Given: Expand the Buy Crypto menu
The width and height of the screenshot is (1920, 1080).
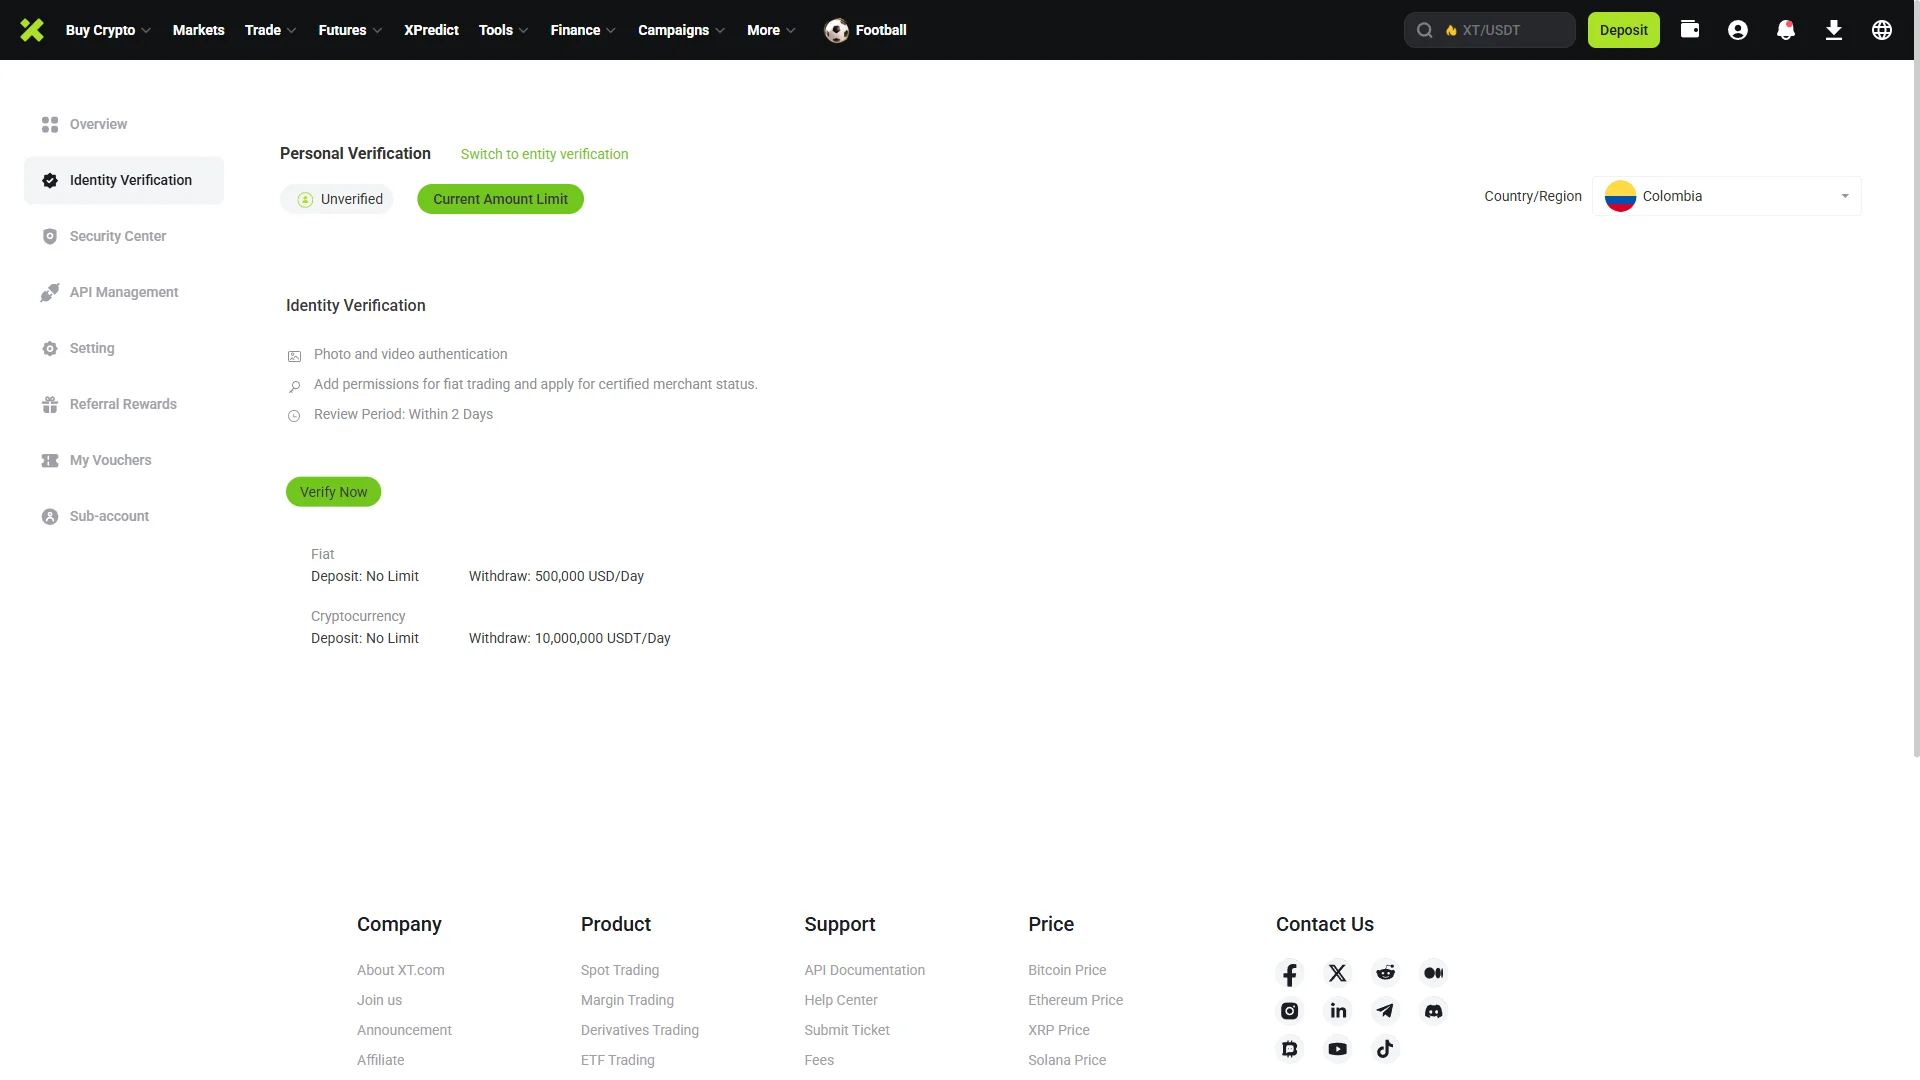Looking at the screenshot, I should 108,30.
